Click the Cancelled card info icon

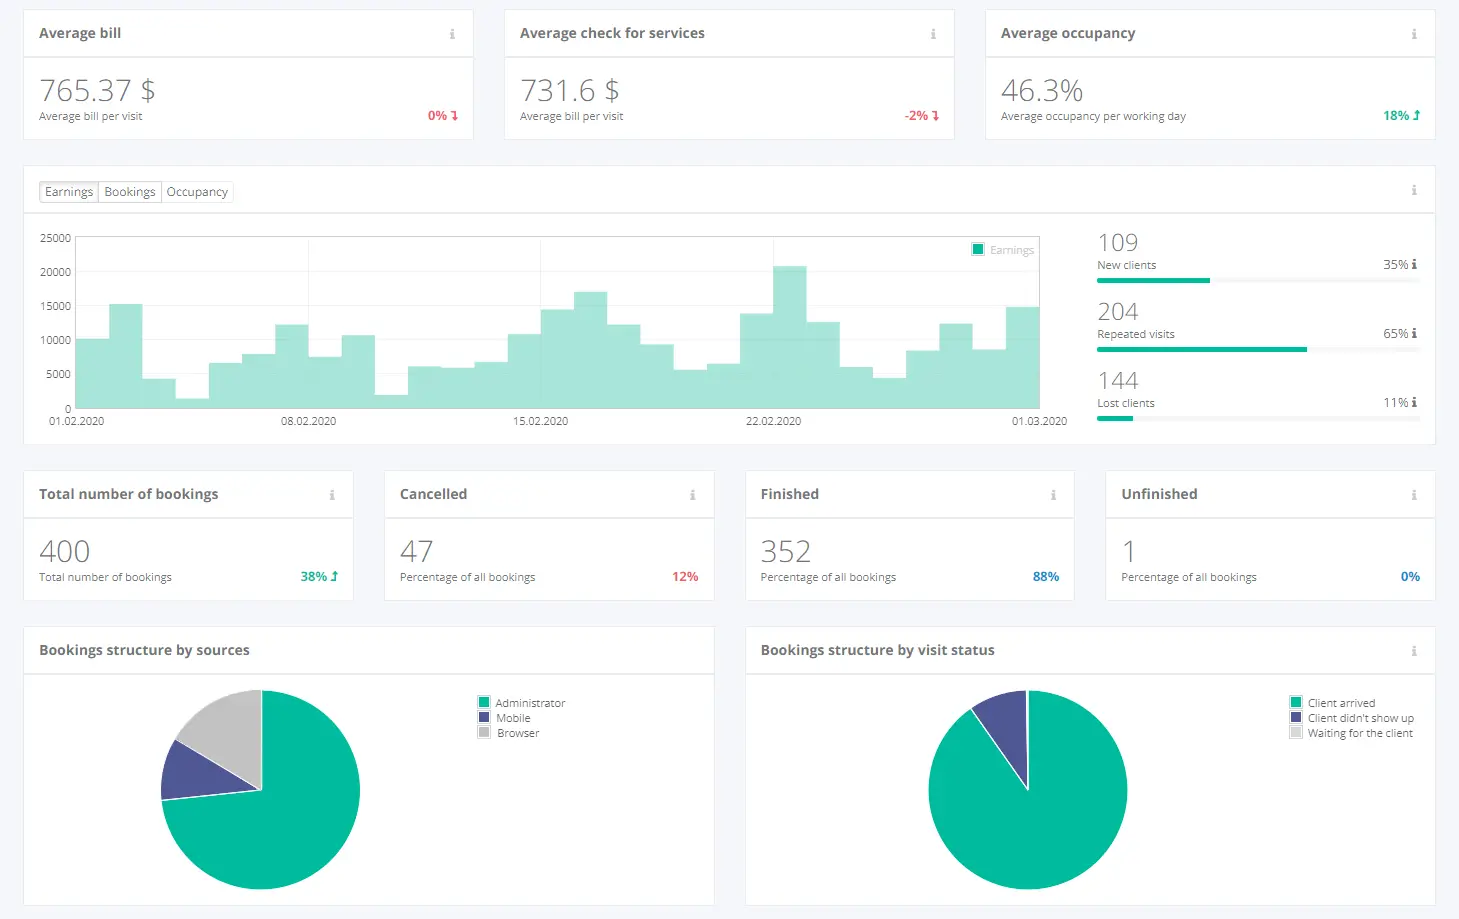692,495
